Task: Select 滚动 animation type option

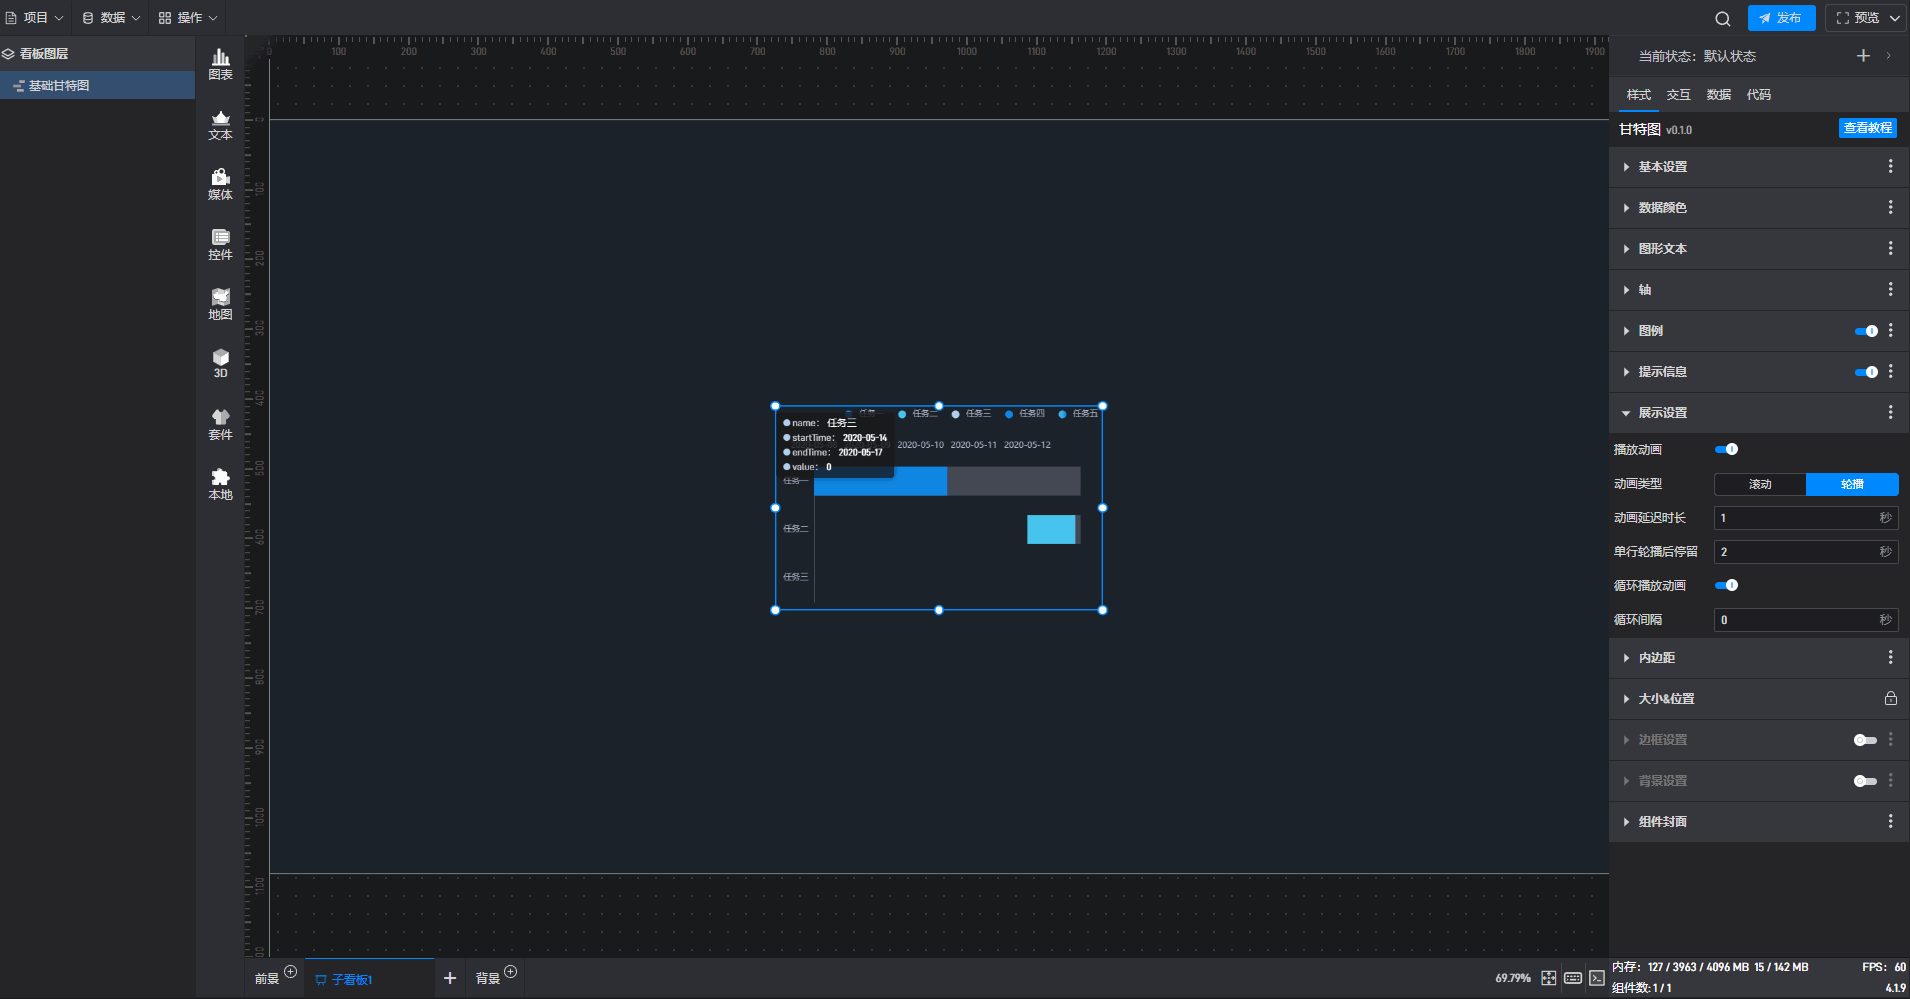Action: point(1760,484)
